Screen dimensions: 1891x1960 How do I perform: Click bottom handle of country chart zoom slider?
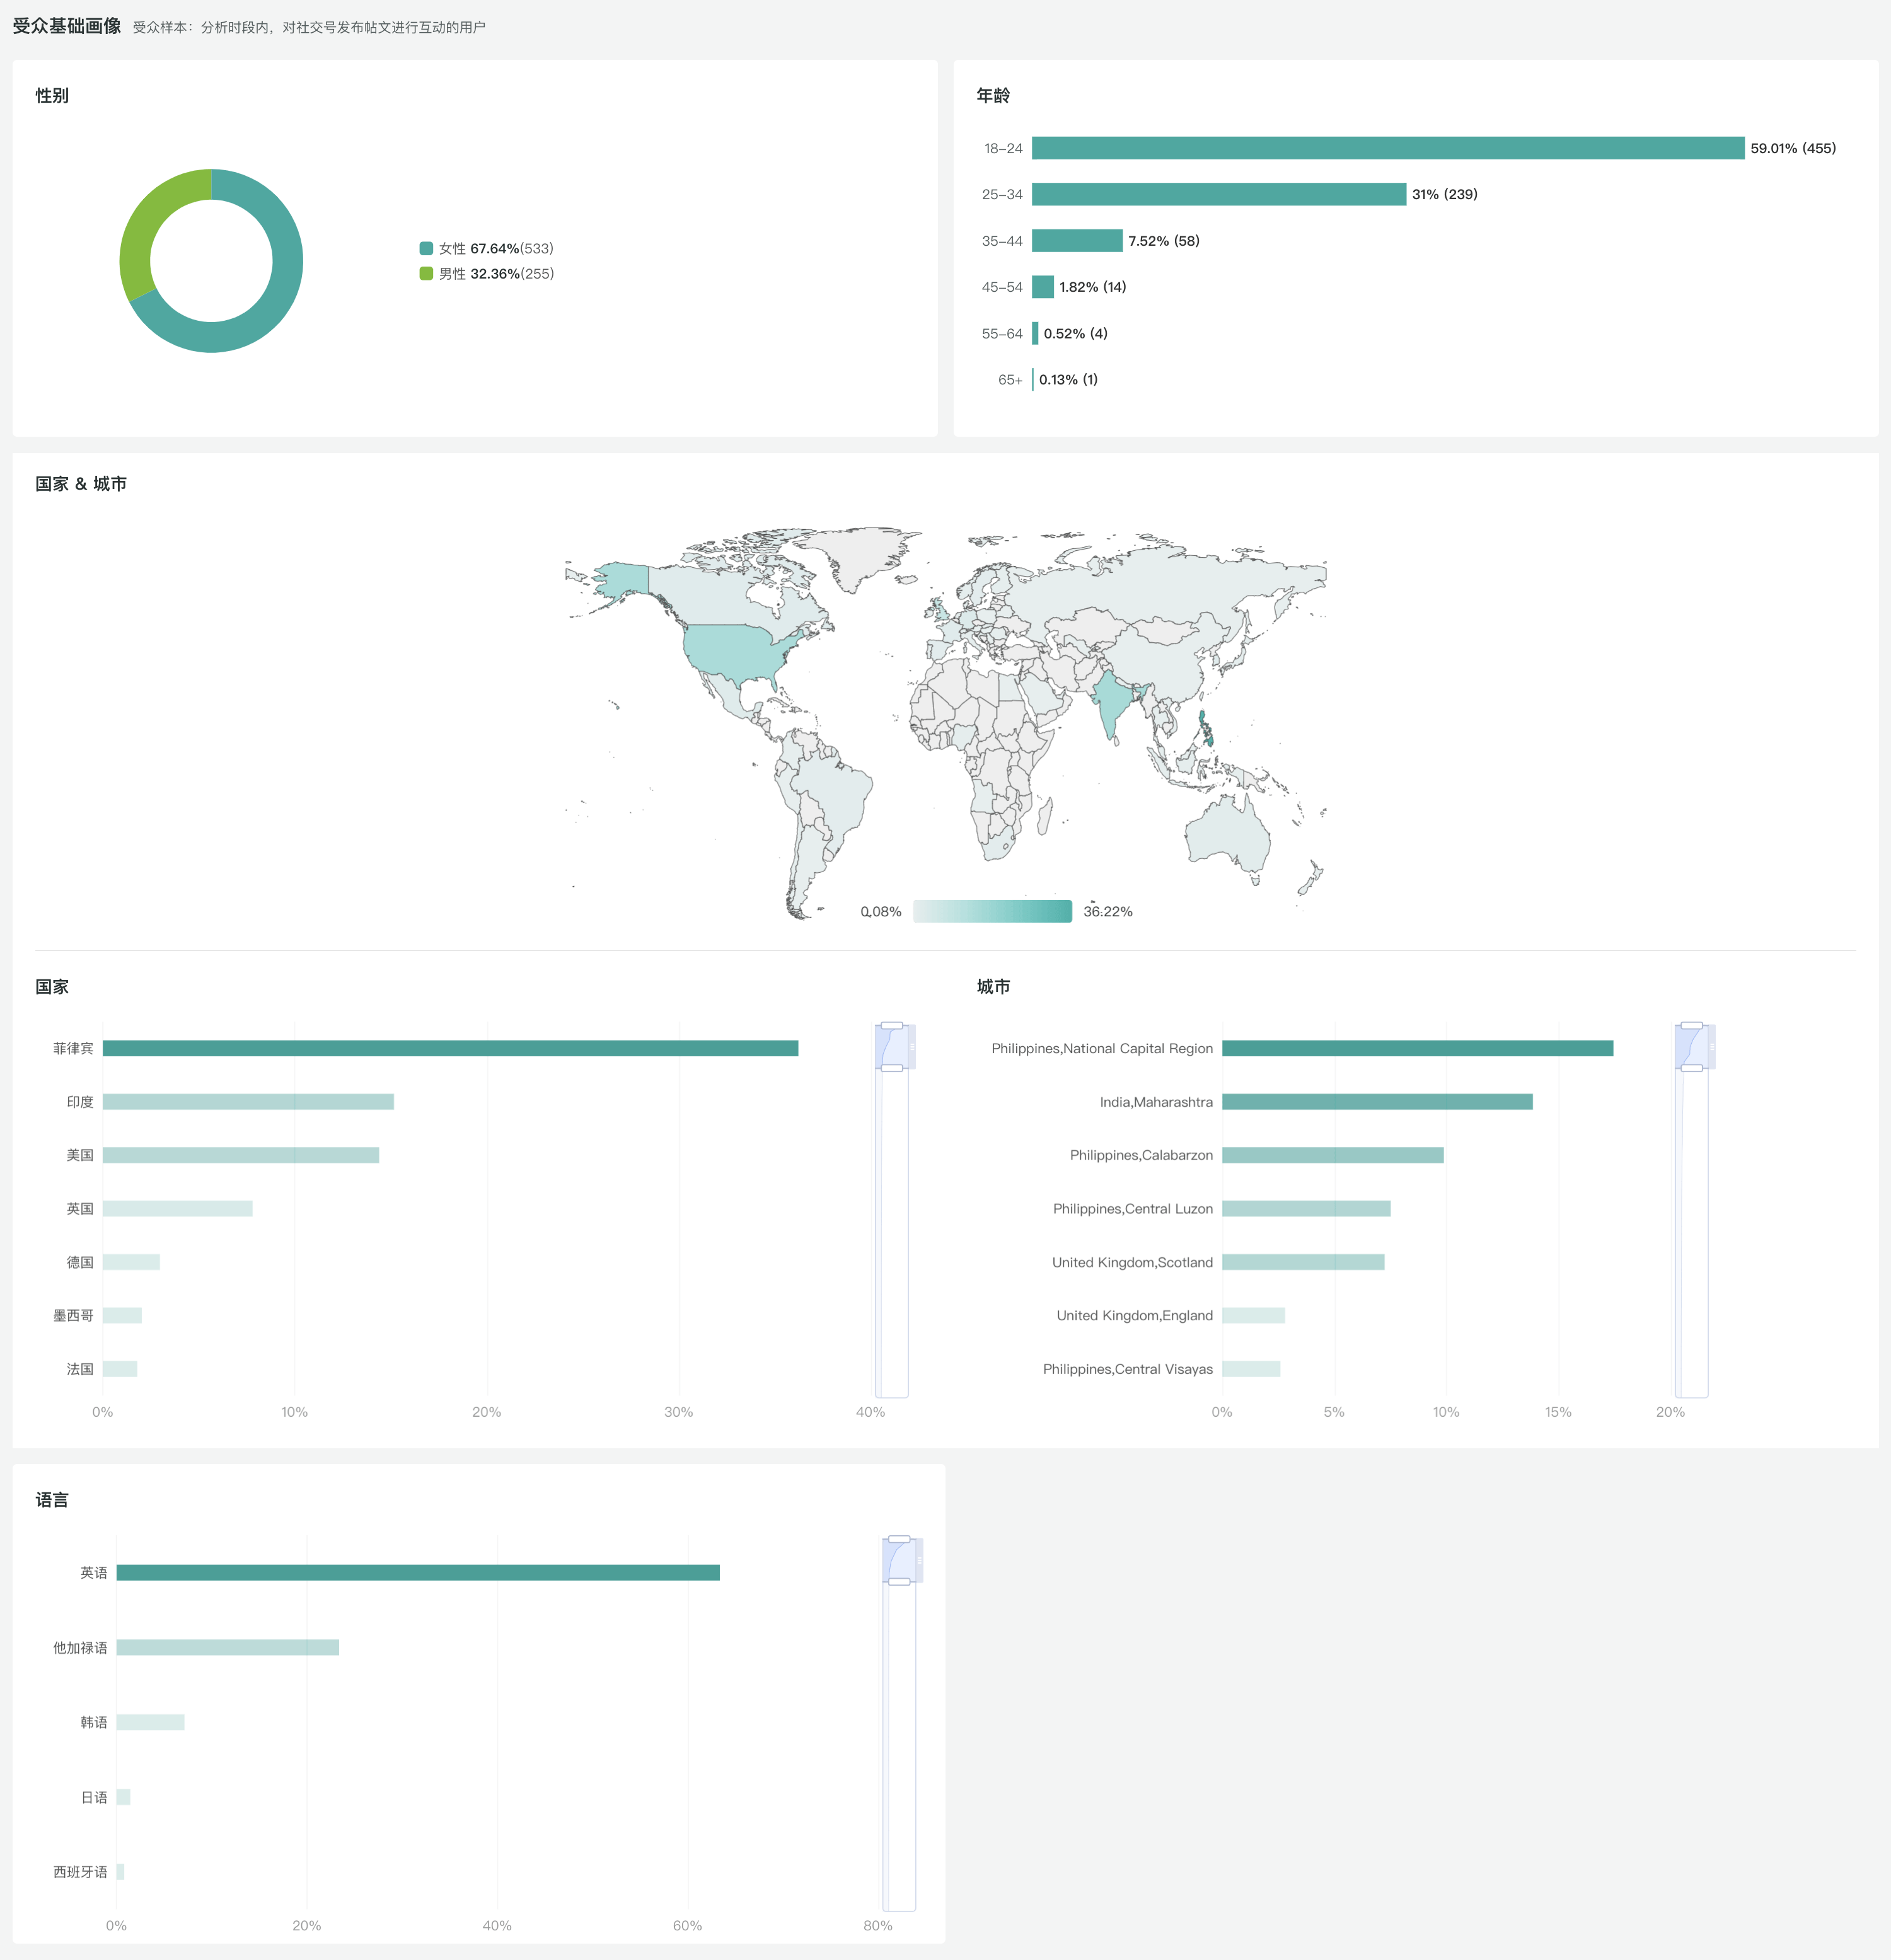pyautogui.click(x=892, y=1068)
